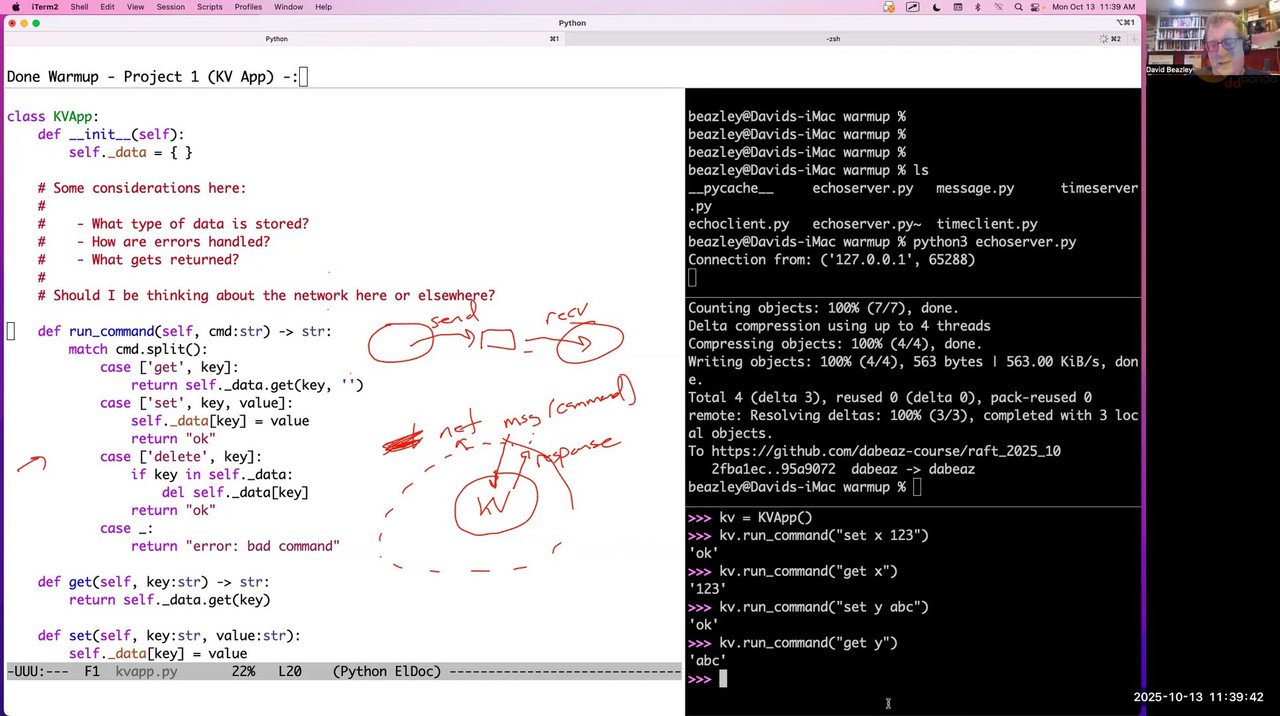Image resolution: width=1280 pixels, height=716 pixels.
Task: Click 'return "error: bad command"' line
Action: [x=235, y=546]
